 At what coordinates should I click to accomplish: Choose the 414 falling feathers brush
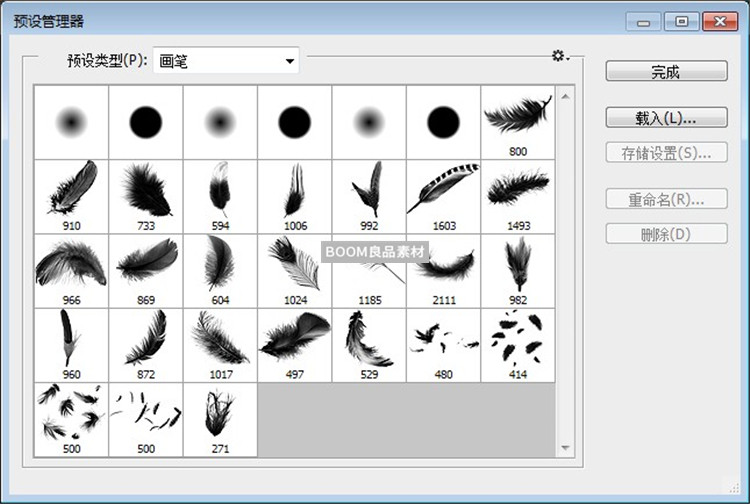coord(518,345)
